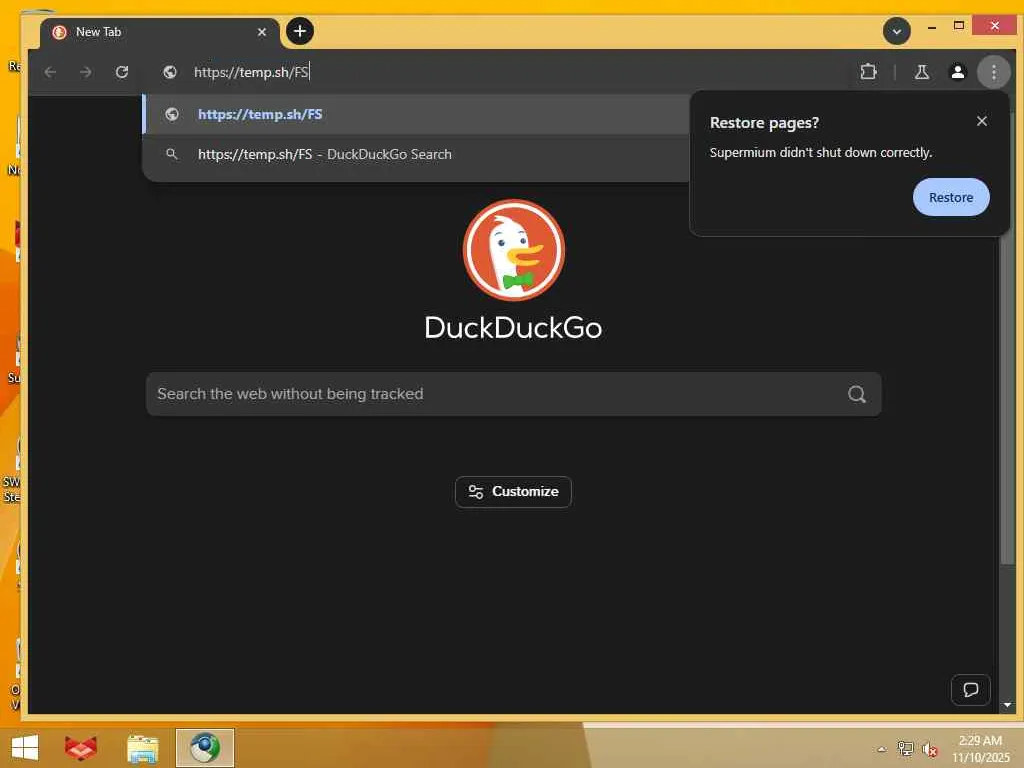Click 'Supermium didn't shut down correctly.' text
The height and width of the screenshot is (768, 1024).
point(821,152)
